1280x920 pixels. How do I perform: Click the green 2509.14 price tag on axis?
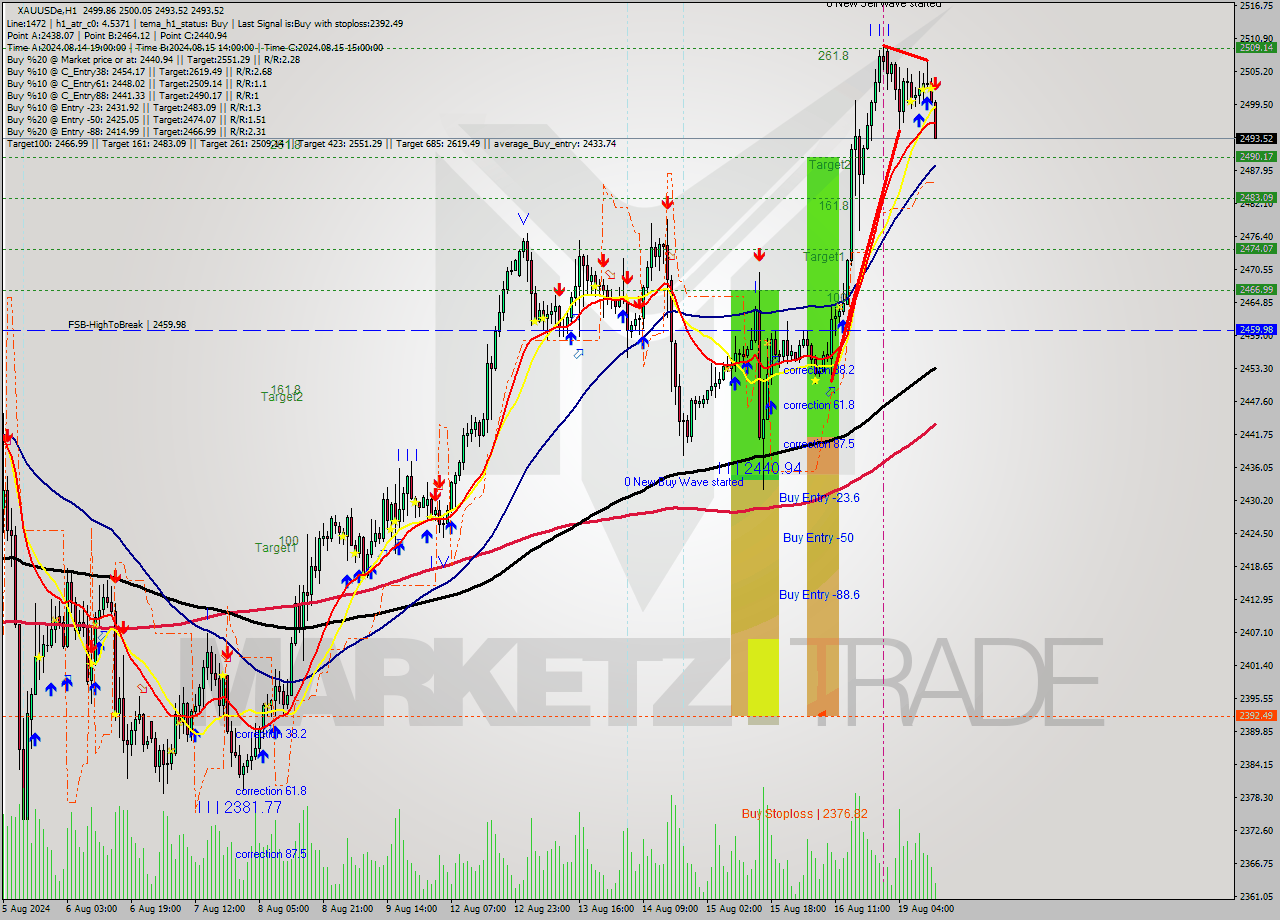click(1256, 47)
